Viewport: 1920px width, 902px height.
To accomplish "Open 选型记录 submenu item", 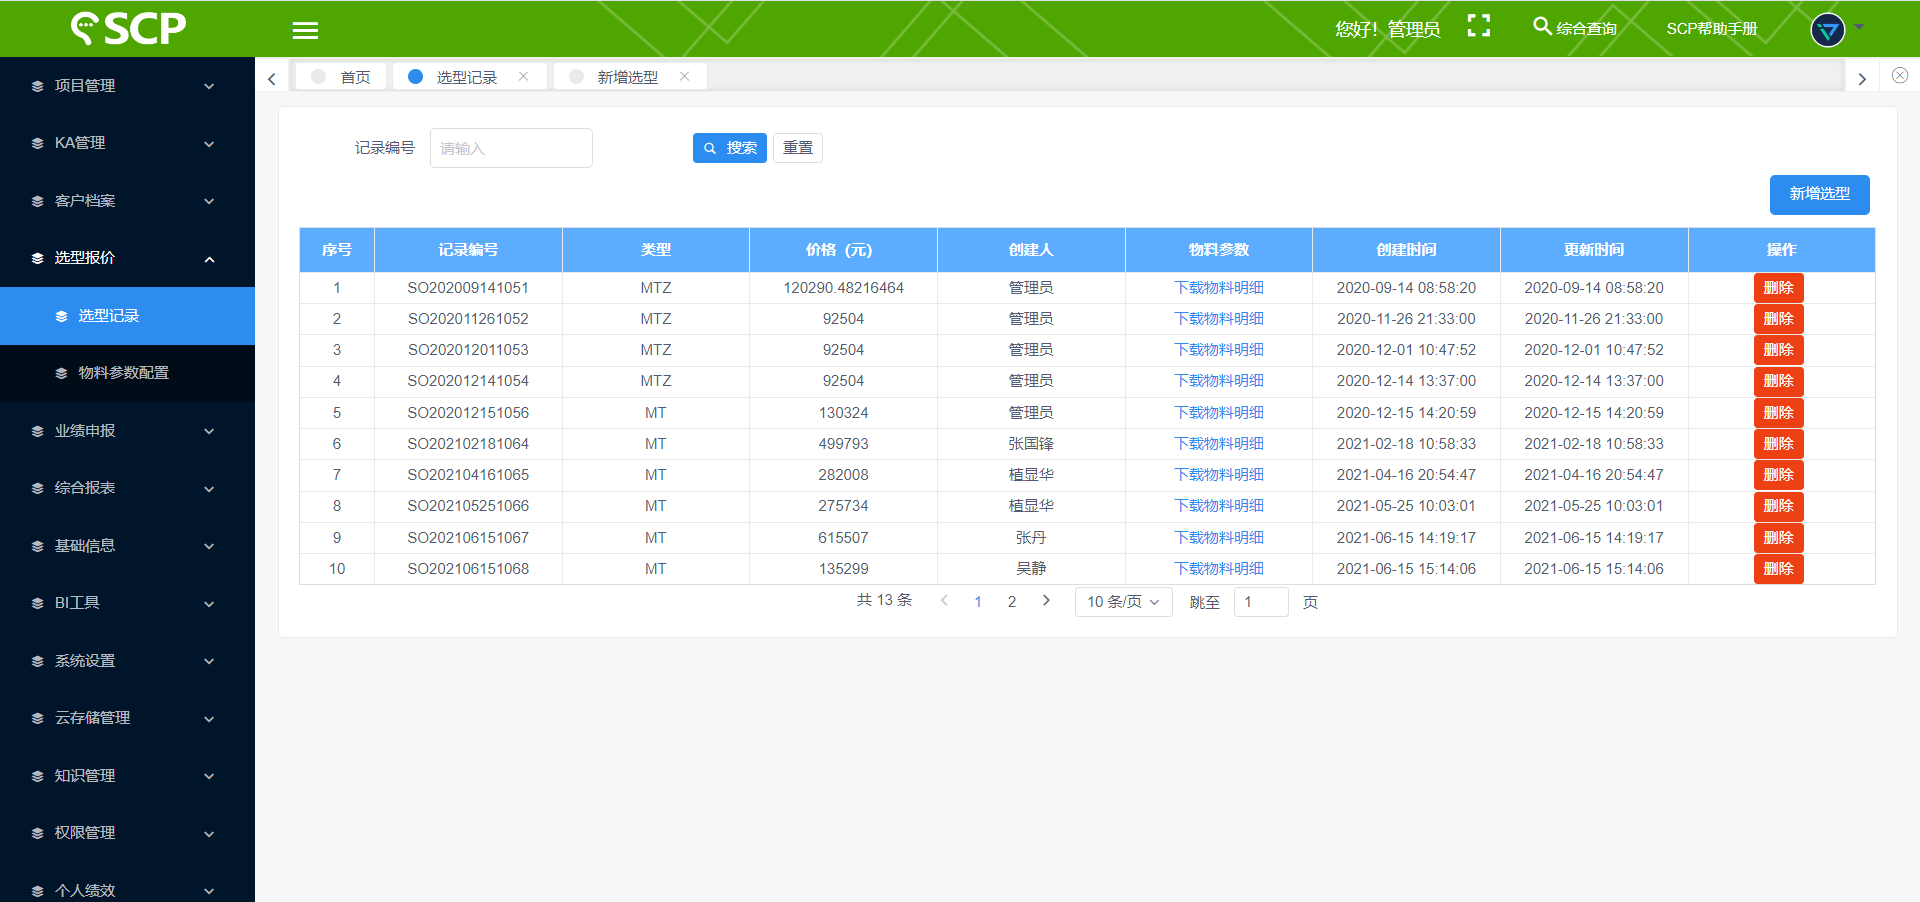I will coord(127,316).
